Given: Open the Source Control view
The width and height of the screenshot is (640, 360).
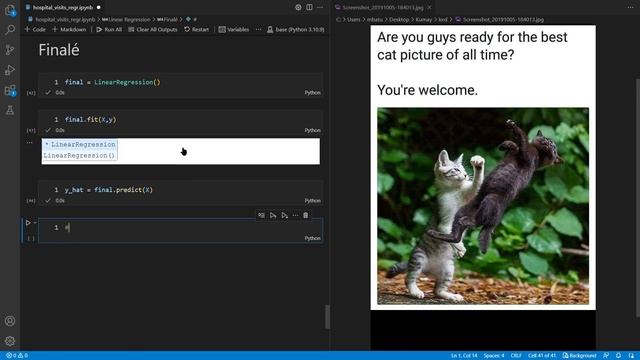Looking at the screenshot, I should 10,50.
